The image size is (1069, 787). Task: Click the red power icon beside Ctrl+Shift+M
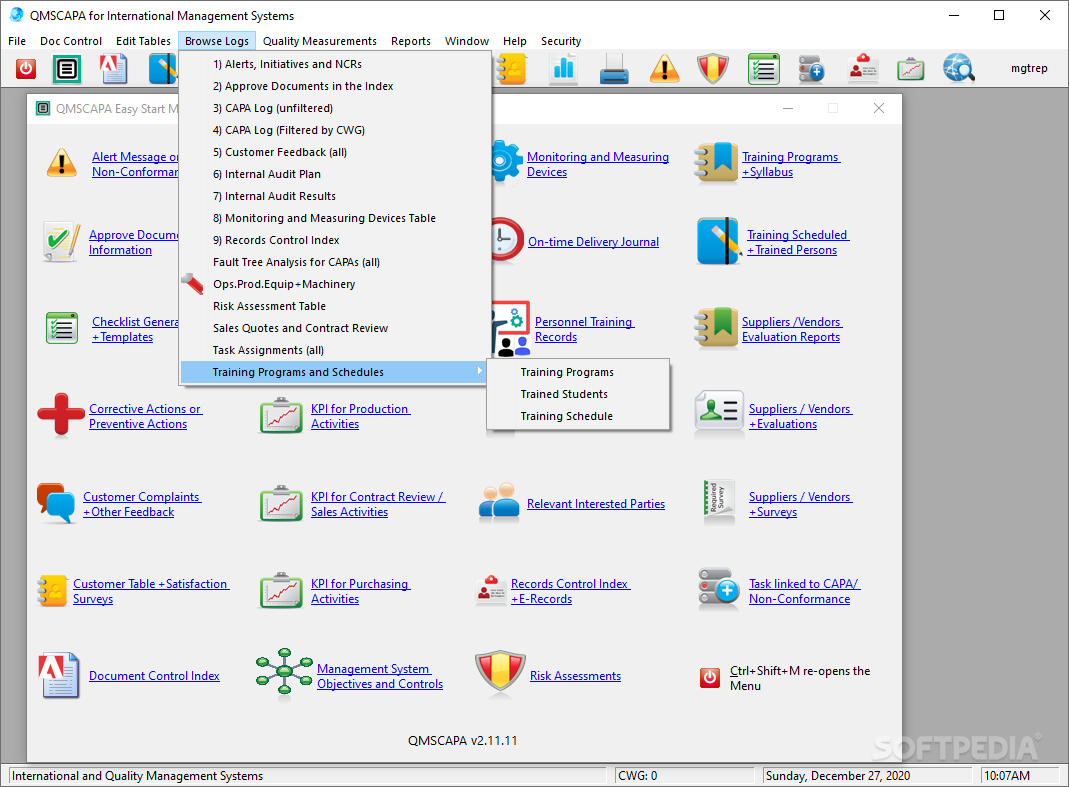710,678
